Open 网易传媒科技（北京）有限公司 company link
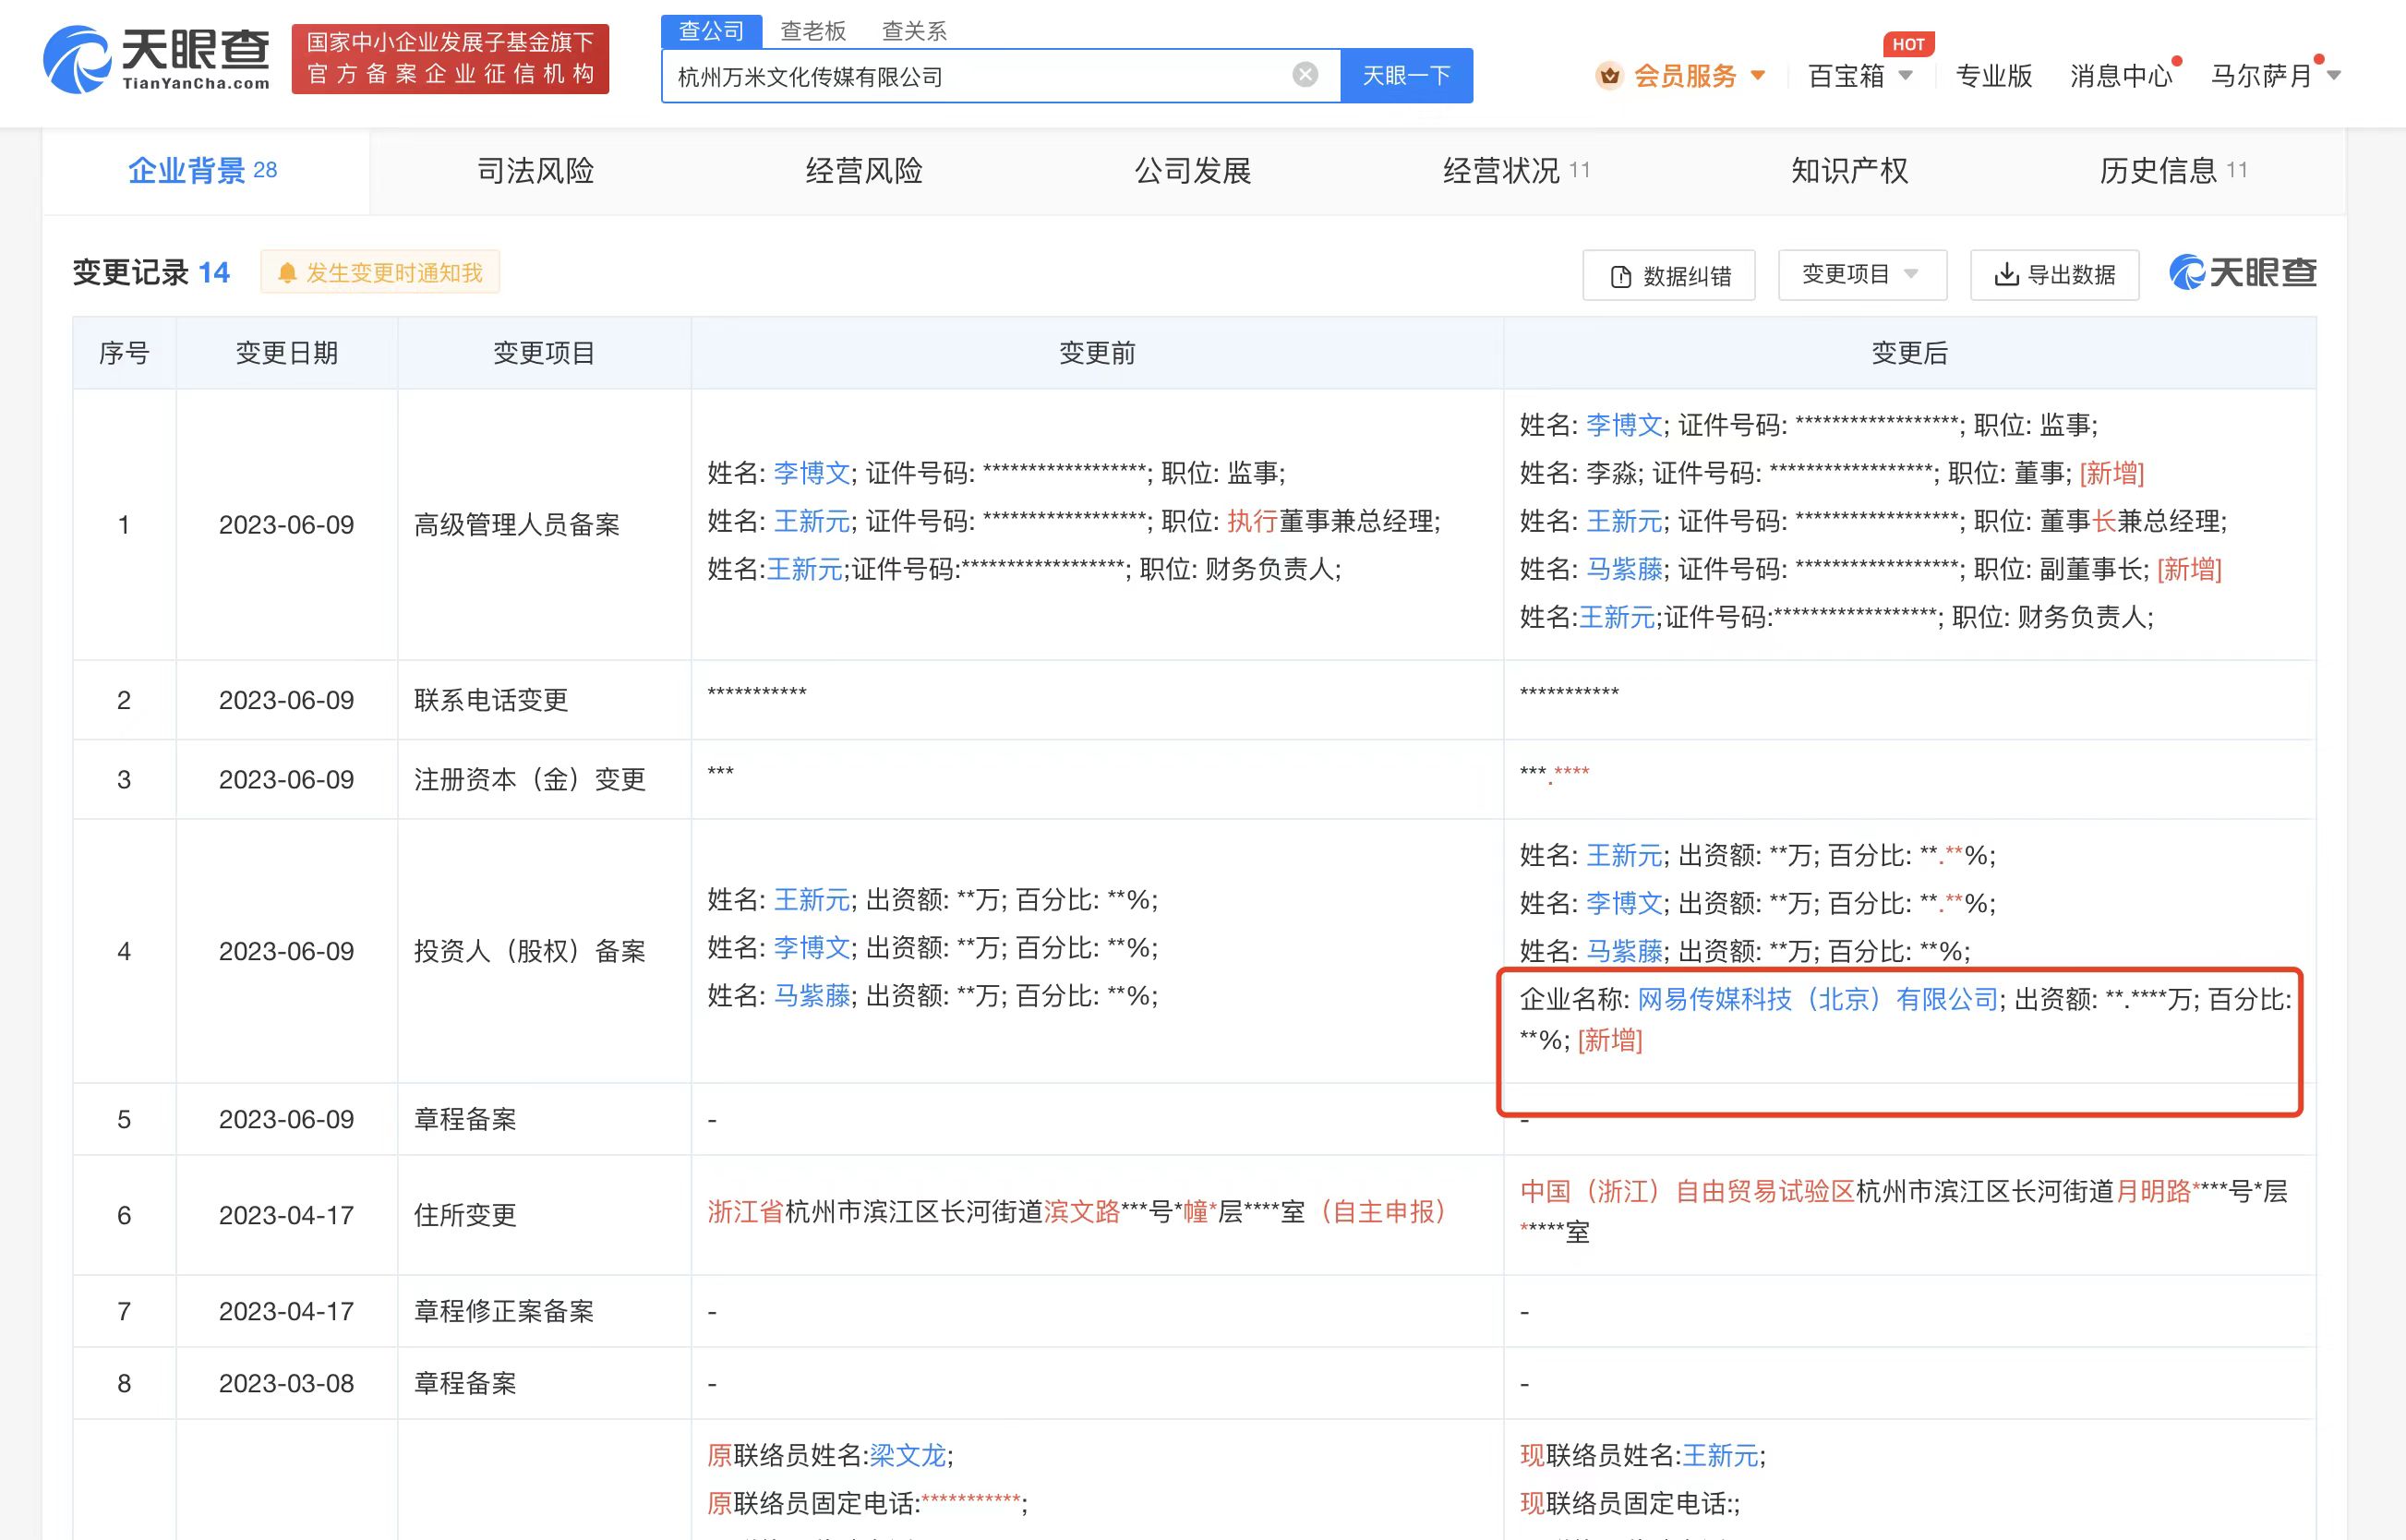This screenshot has height=1540, width=2406. [x=1817, y=999]
